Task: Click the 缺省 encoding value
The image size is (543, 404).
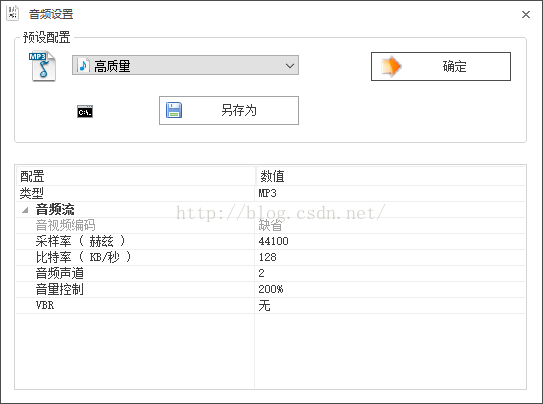Action: click(x=270, y=226)
